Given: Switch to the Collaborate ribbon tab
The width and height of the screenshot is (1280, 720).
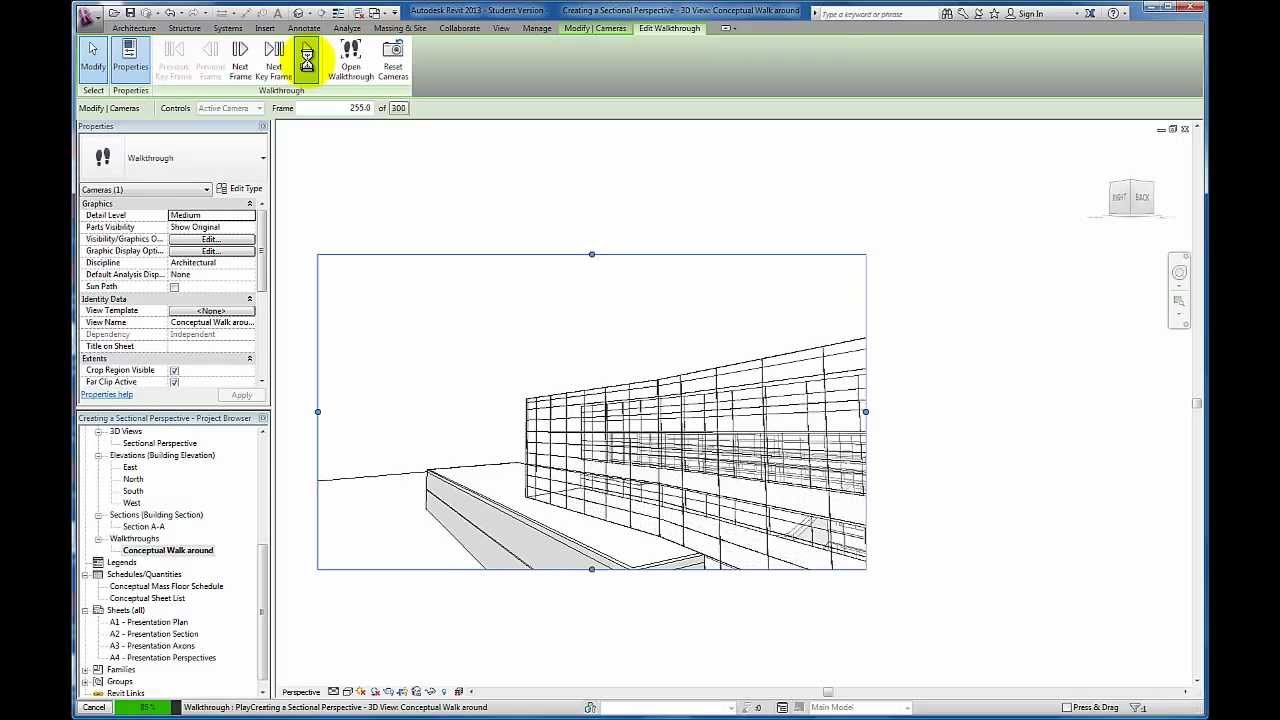Looking at the screenshot, I should tap(460, 28).
